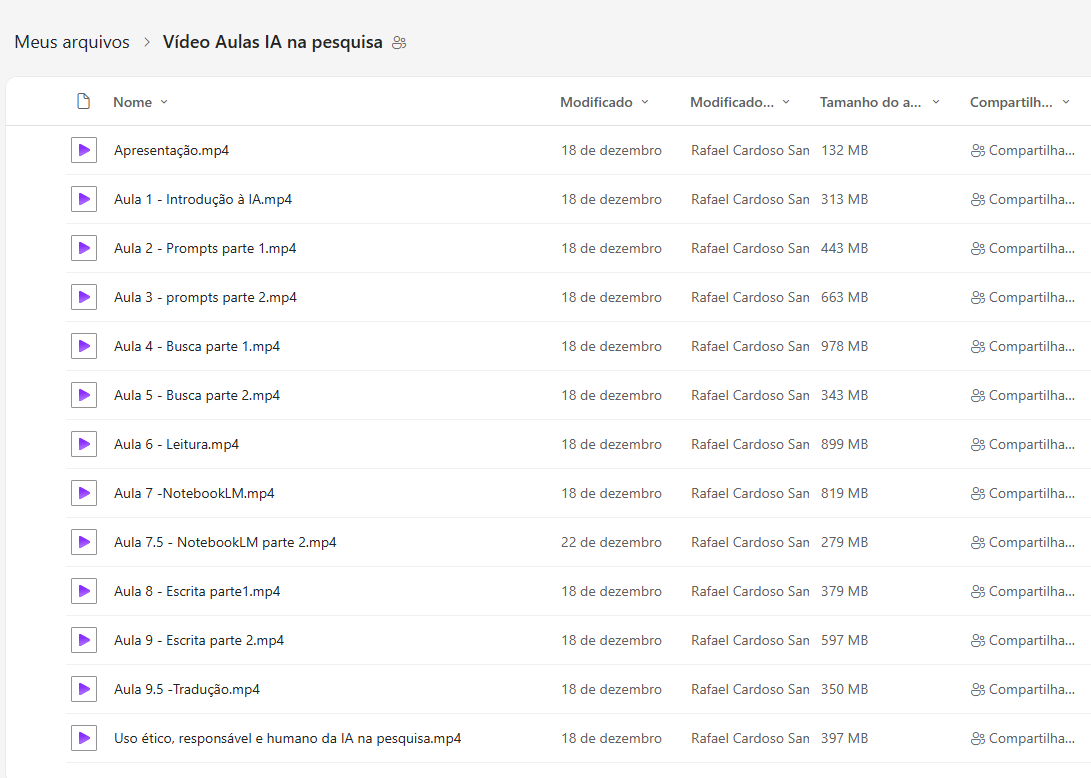
Task: Click the 22 de dezembro modified date
Action: (x=612, y=542)
